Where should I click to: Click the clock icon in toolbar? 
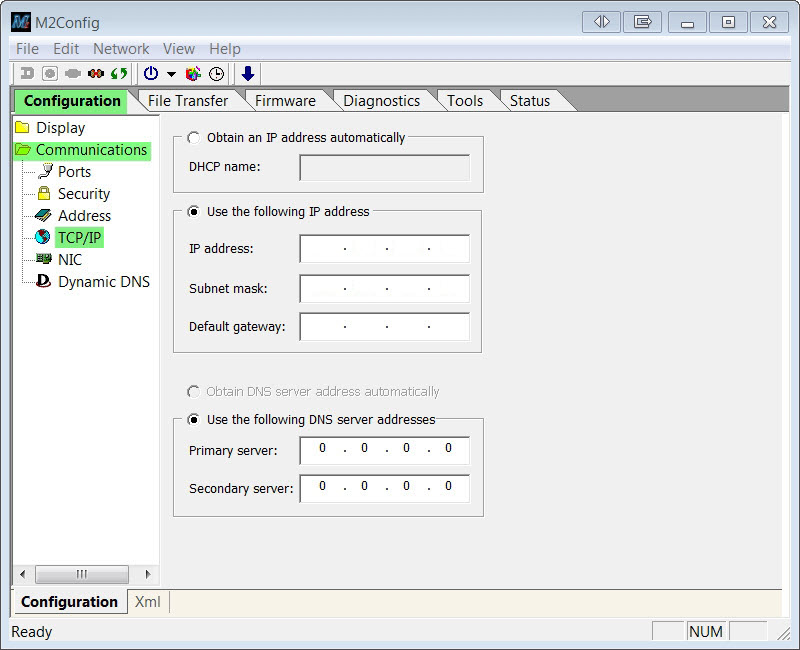pos(216,74)
